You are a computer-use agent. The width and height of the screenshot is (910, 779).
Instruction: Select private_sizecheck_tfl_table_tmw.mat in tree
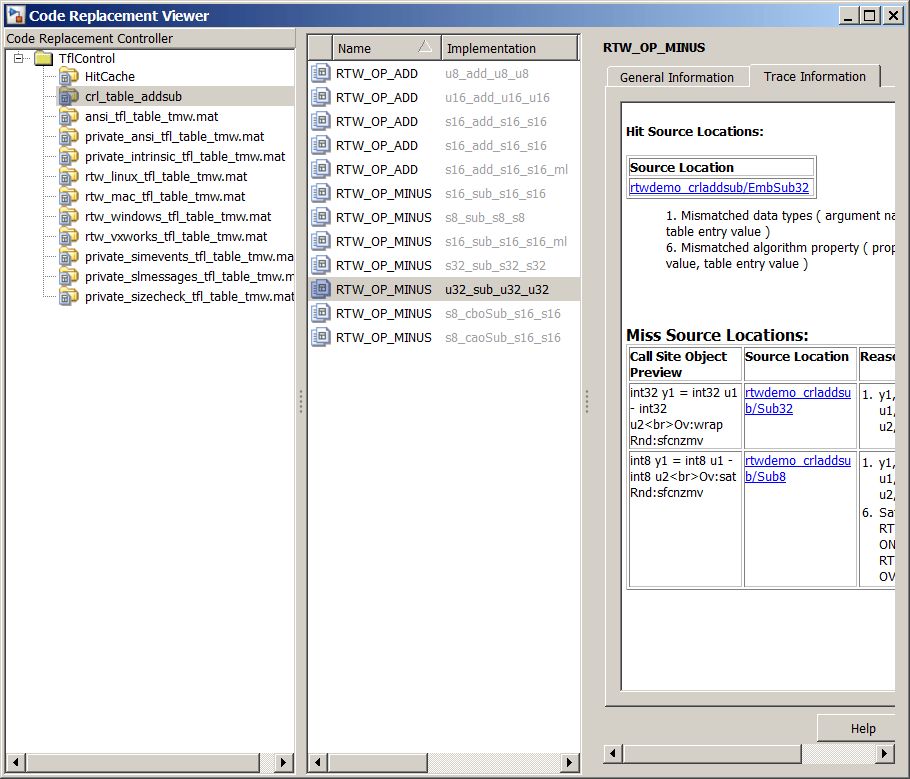(x=189, y=297)
